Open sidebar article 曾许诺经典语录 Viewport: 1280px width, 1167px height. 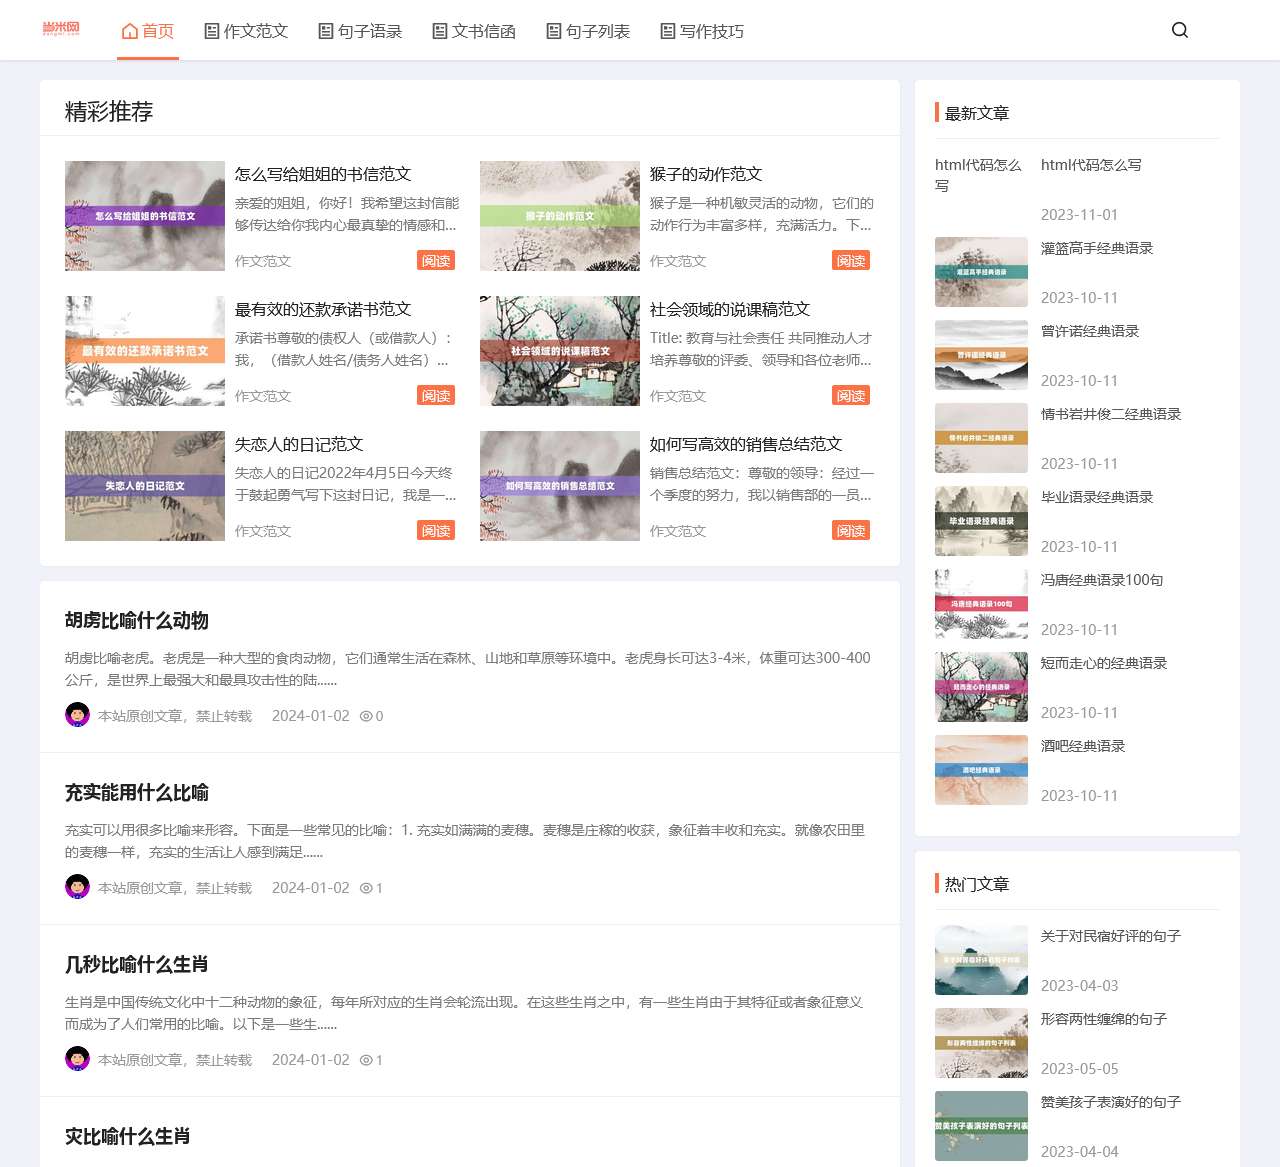pos(1090,331)
